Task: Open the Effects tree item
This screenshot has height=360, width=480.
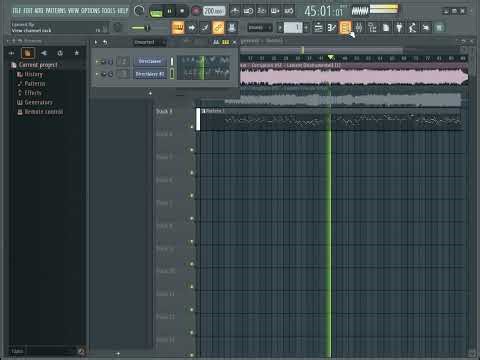Action: click(x=29, y=93)
